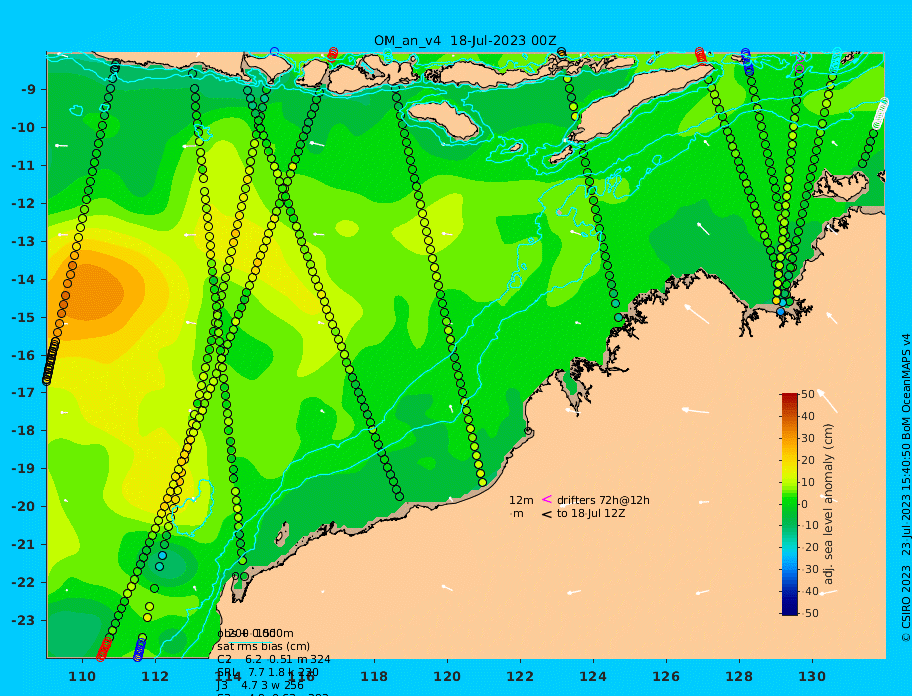Click the longitude axis label '110'

click(x=82, y=676)
